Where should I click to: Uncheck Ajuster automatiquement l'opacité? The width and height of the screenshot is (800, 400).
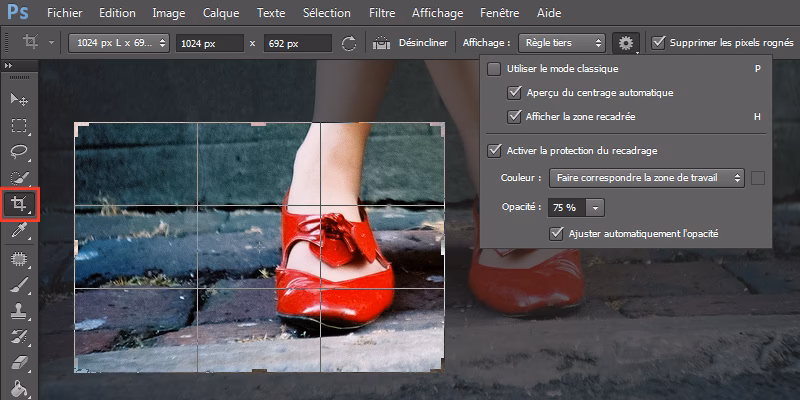pos(556,234)
